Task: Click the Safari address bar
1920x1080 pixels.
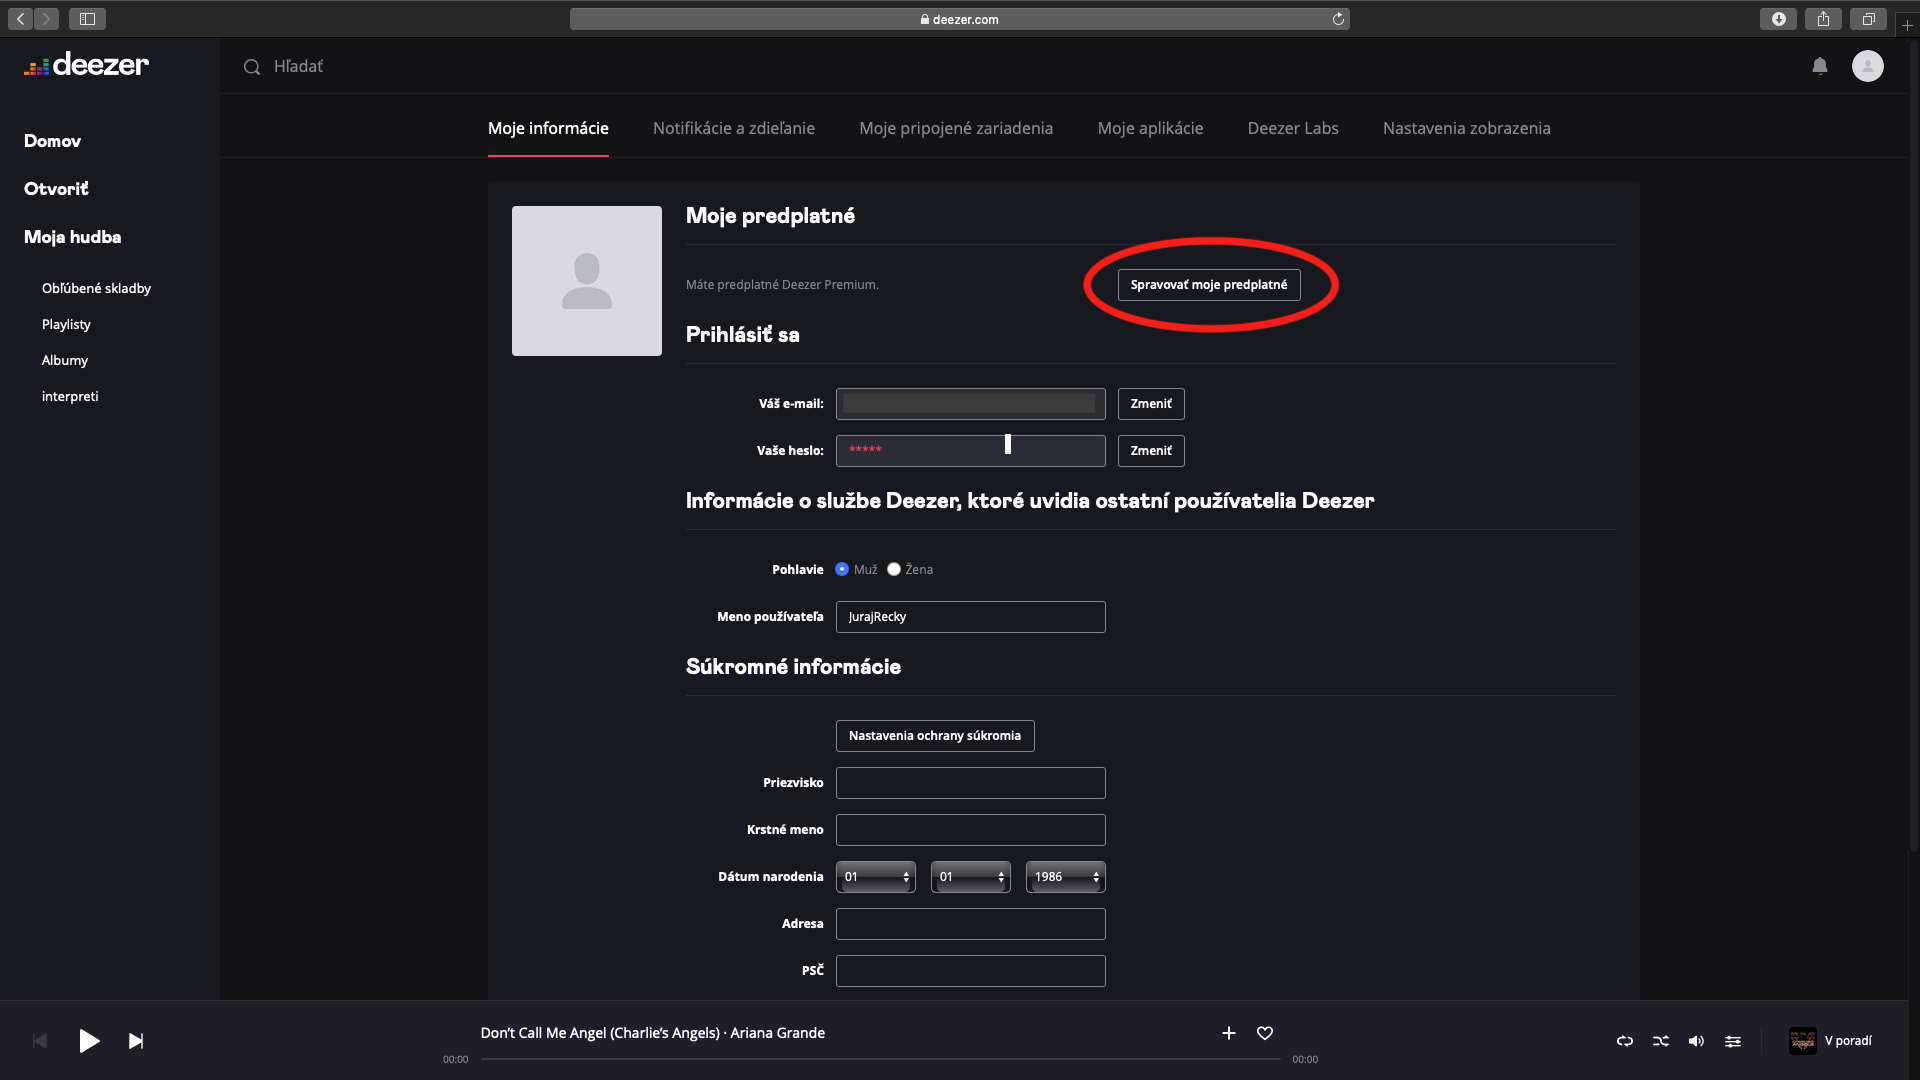Action: (960, 19)
